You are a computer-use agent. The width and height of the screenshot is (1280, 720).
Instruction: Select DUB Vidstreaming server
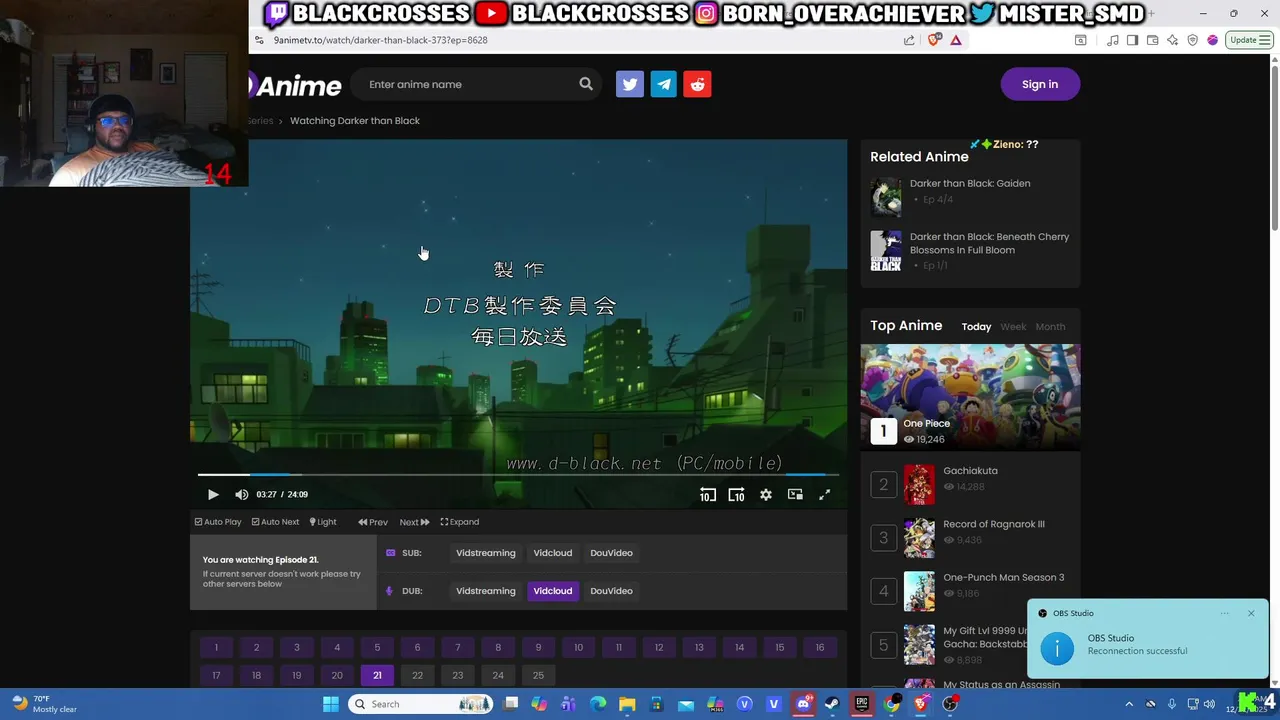486,591
